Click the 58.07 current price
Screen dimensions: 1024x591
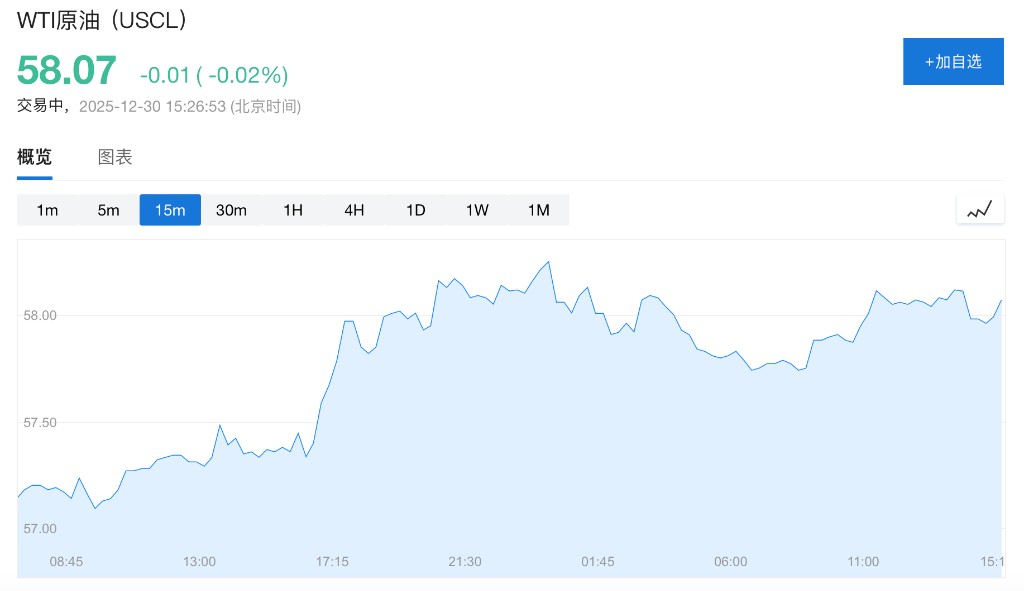pyautogui.click(x=67, y=71)
